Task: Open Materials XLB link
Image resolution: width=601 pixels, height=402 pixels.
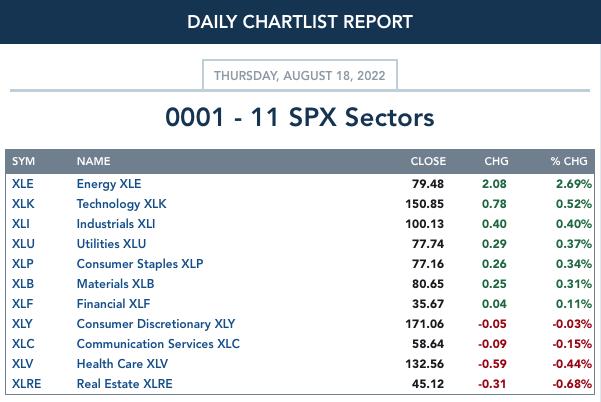Action: click(115, 284)
